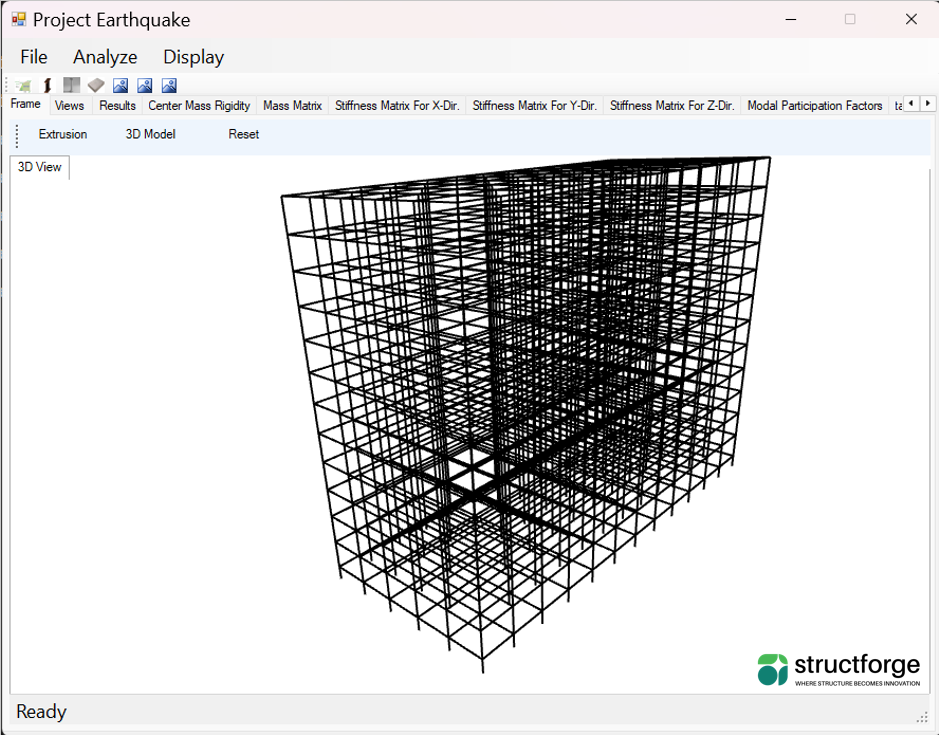
Task: Open the Center Mass Rigidity tab
Action: [x=199, y=105]
